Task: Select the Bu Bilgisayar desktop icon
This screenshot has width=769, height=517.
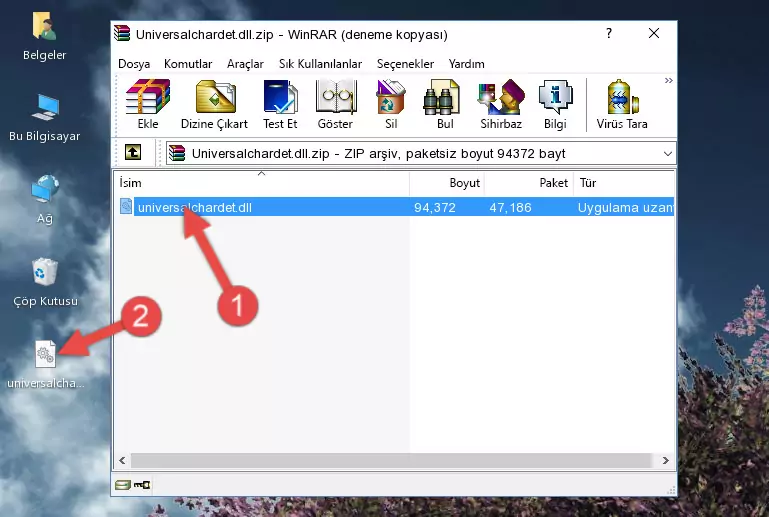Action: [44, 119]
